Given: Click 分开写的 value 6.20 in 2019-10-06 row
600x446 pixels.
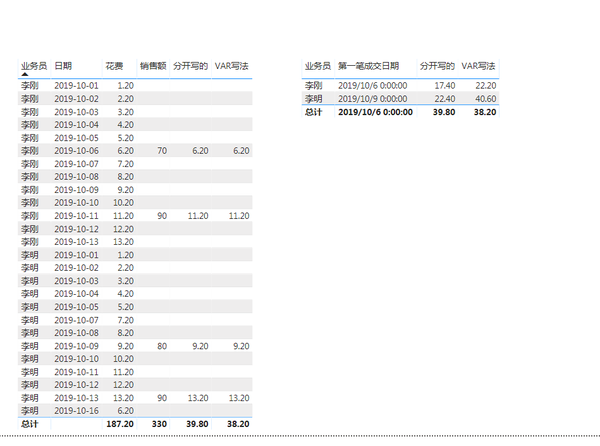Looking at the screenshot, I should point(200,151).
